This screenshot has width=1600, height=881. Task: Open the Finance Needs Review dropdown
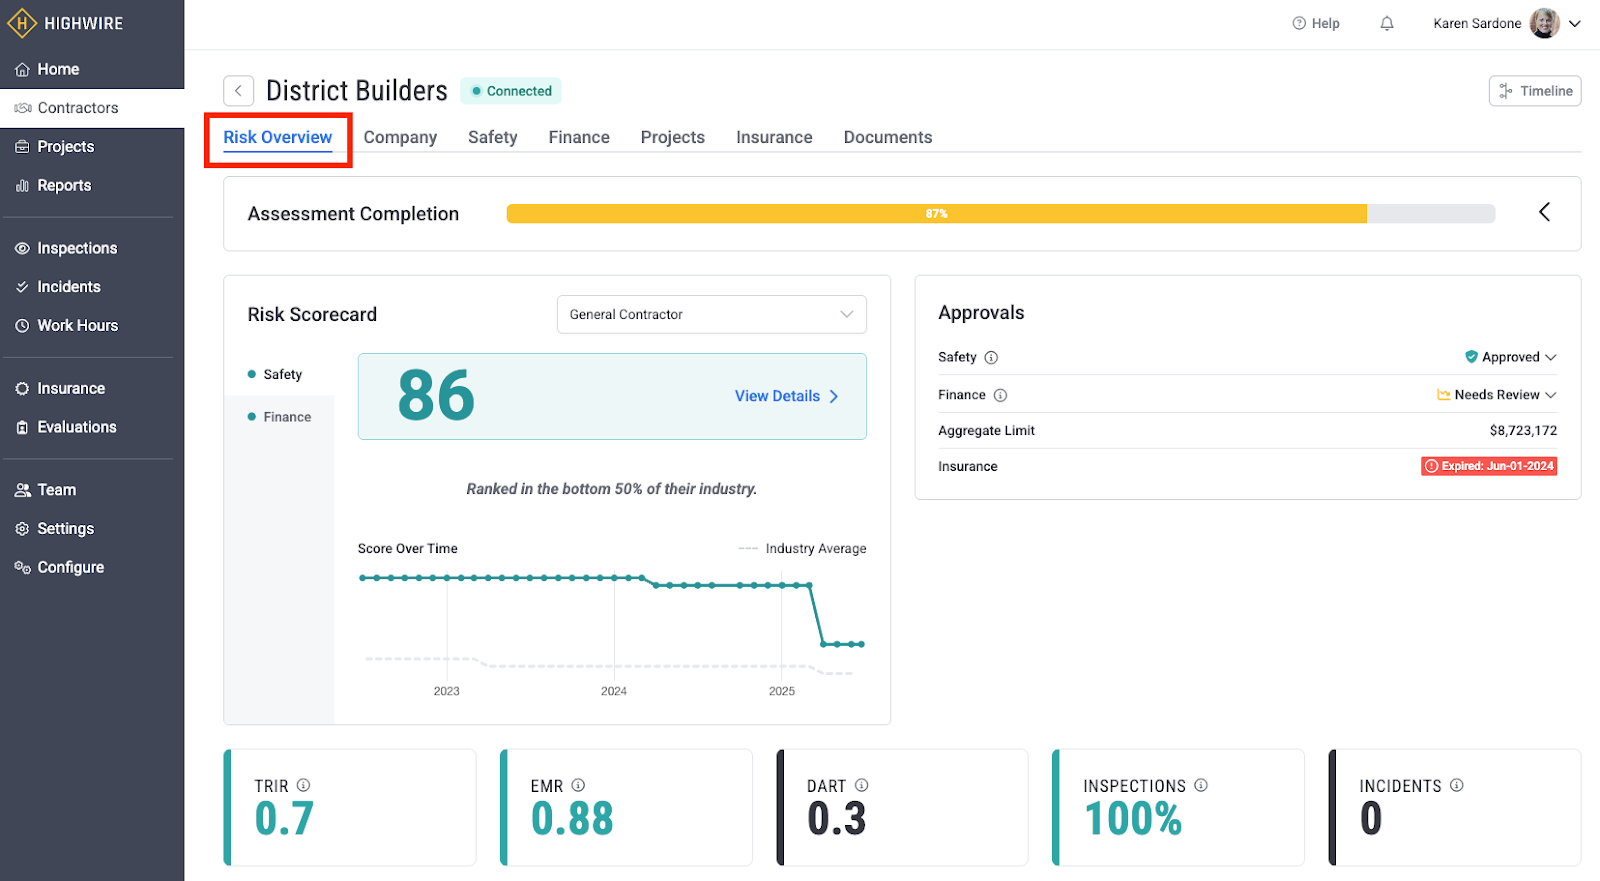[x=1497, y=396]
